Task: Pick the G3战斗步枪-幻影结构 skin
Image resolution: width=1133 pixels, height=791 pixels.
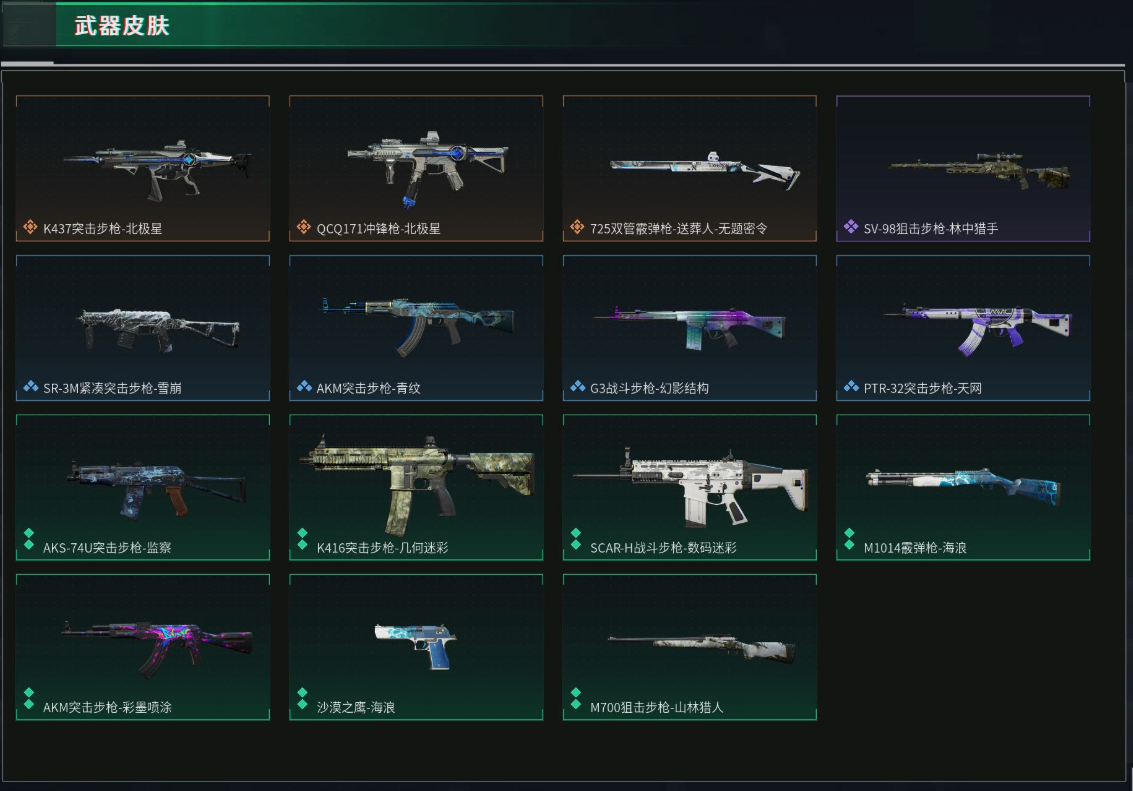Action: point(690,328)
